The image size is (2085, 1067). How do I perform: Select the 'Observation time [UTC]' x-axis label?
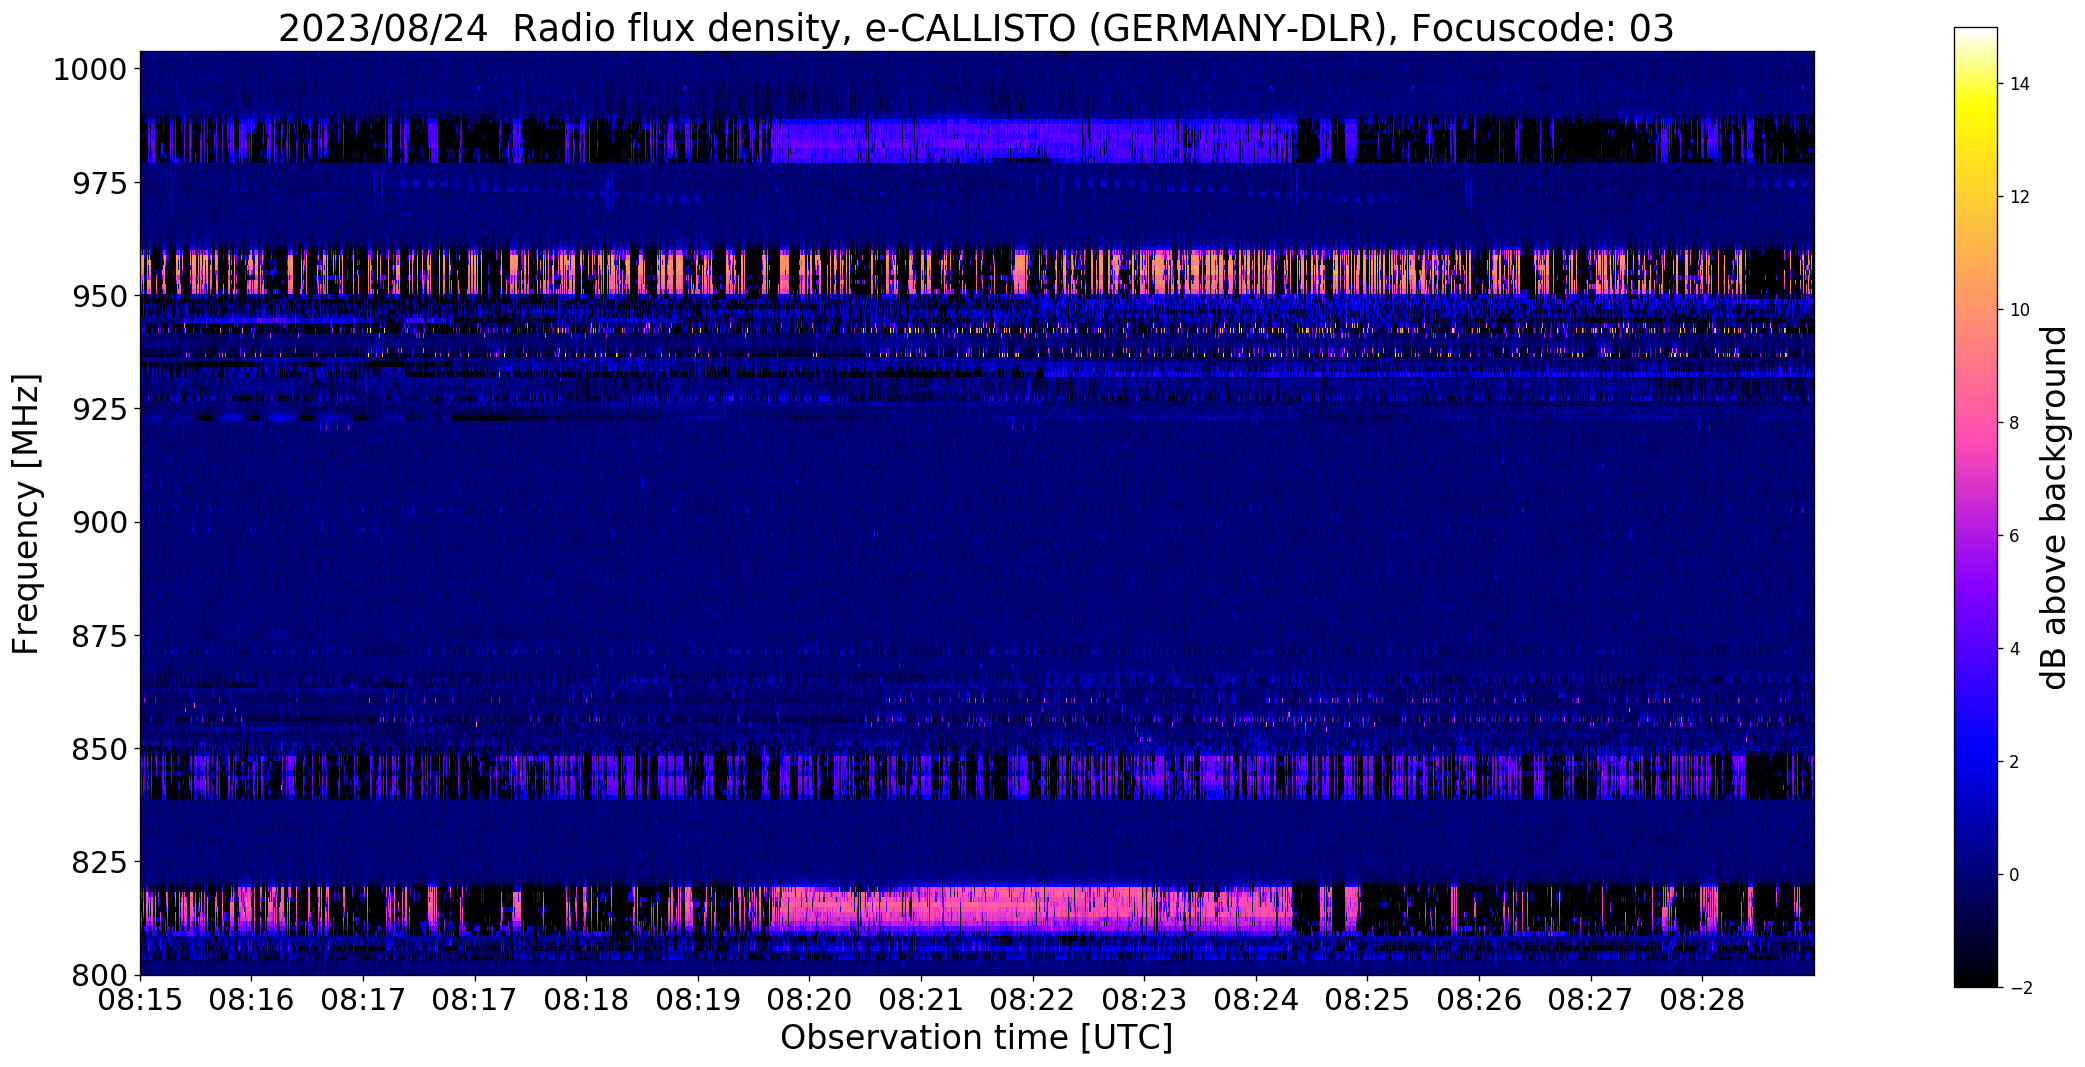click(976, 1037)
